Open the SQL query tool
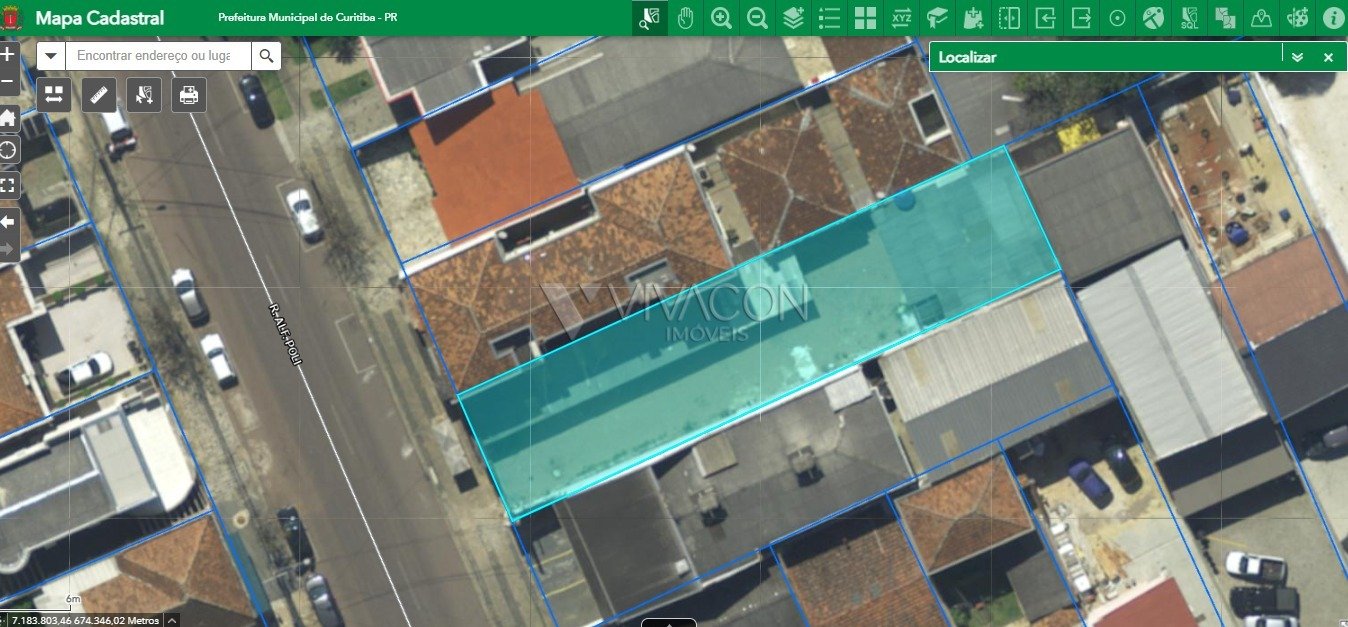The width and height of the screenshot is (1348, 627). coord(1189,18)
